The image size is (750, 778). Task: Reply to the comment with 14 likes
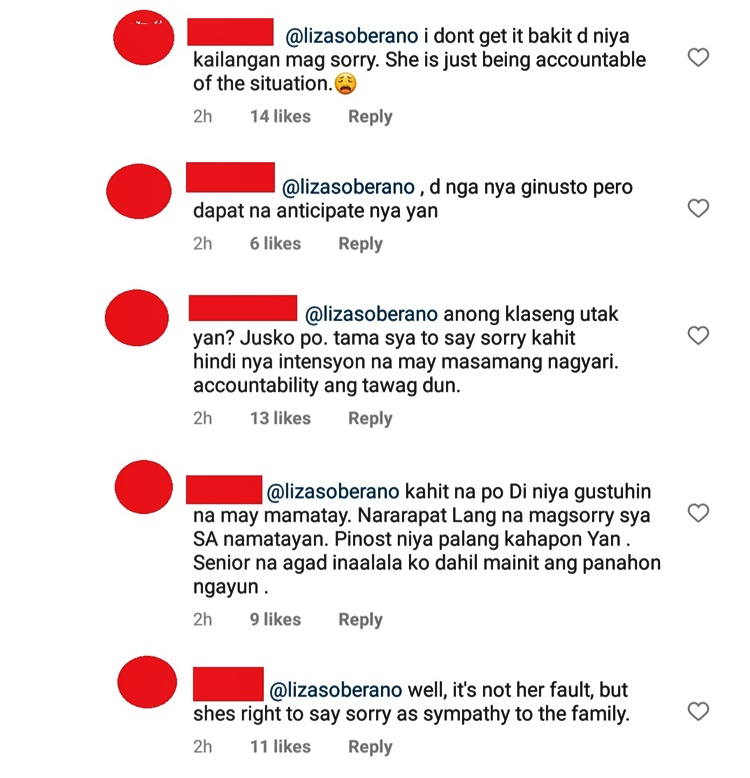pos(370,117)
